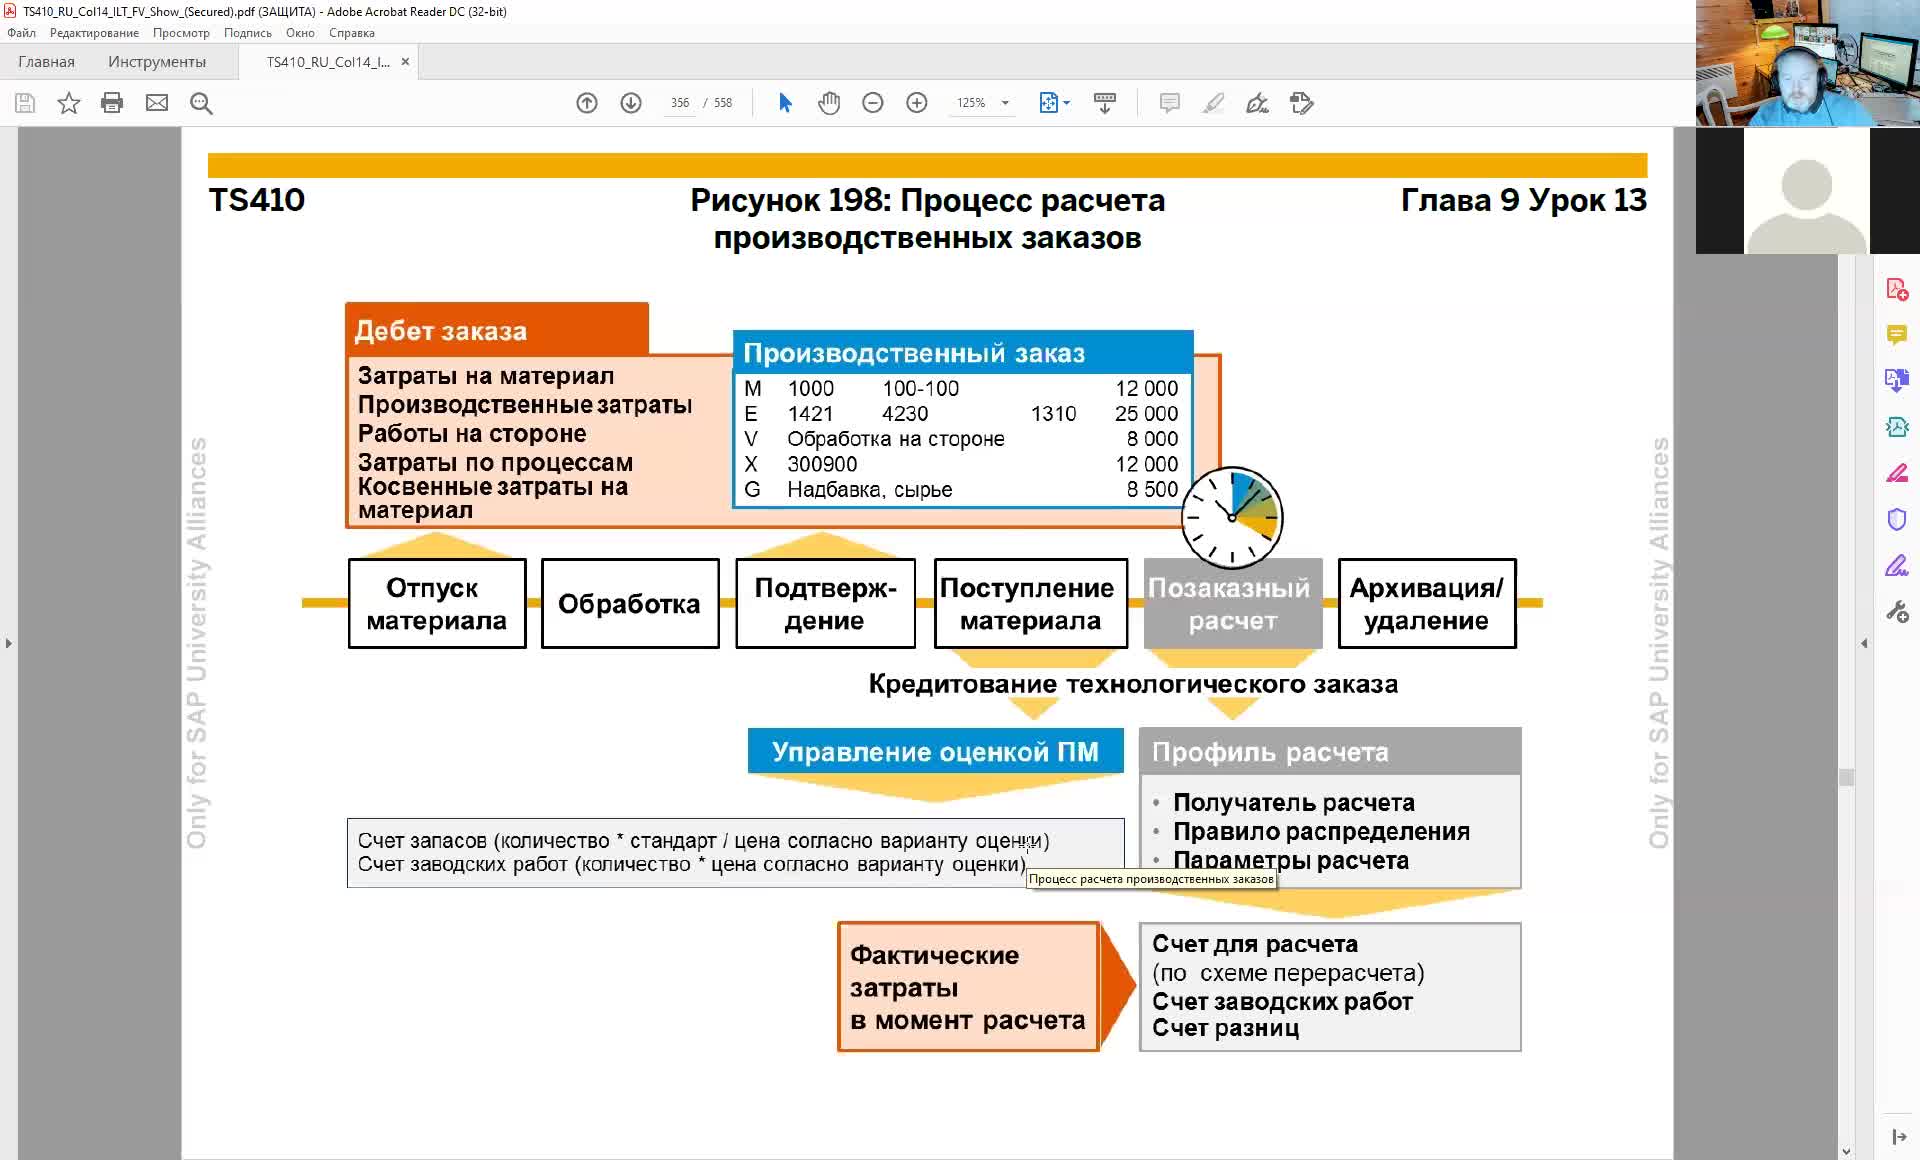The height and width of the screenshot is (1160, 1920).
Task: Go to the next page with the down arrow
Action: click(631, 103)
